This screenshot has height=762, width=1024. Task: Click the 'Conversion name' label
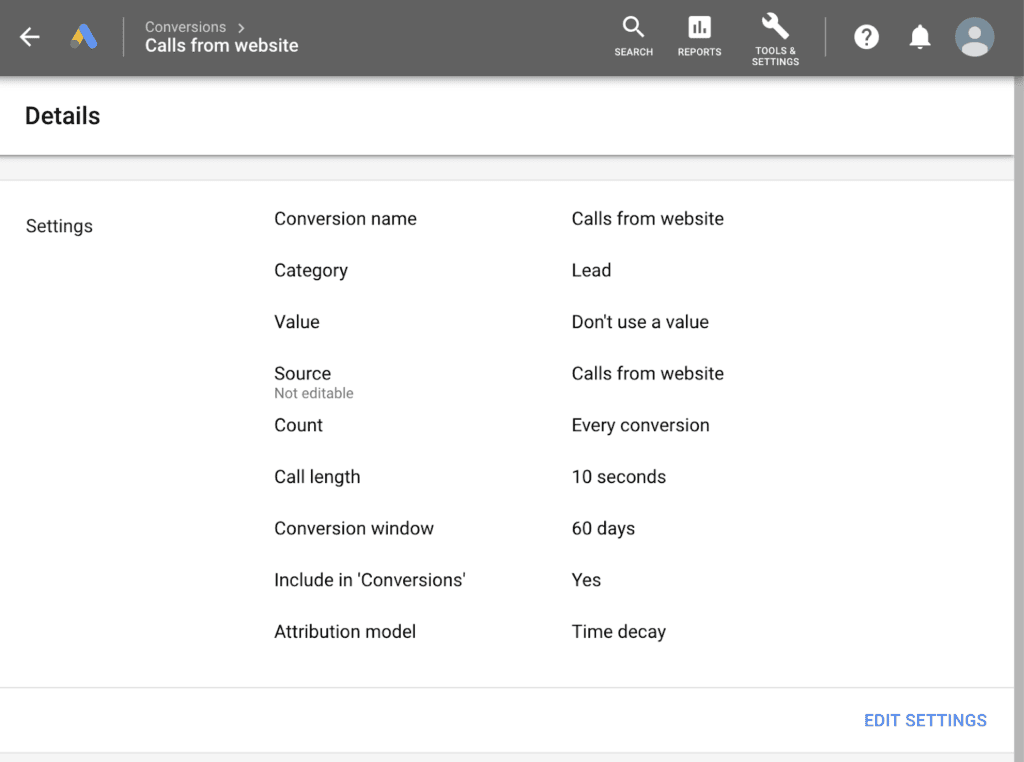pyautogui.click(x=345, y=219)
